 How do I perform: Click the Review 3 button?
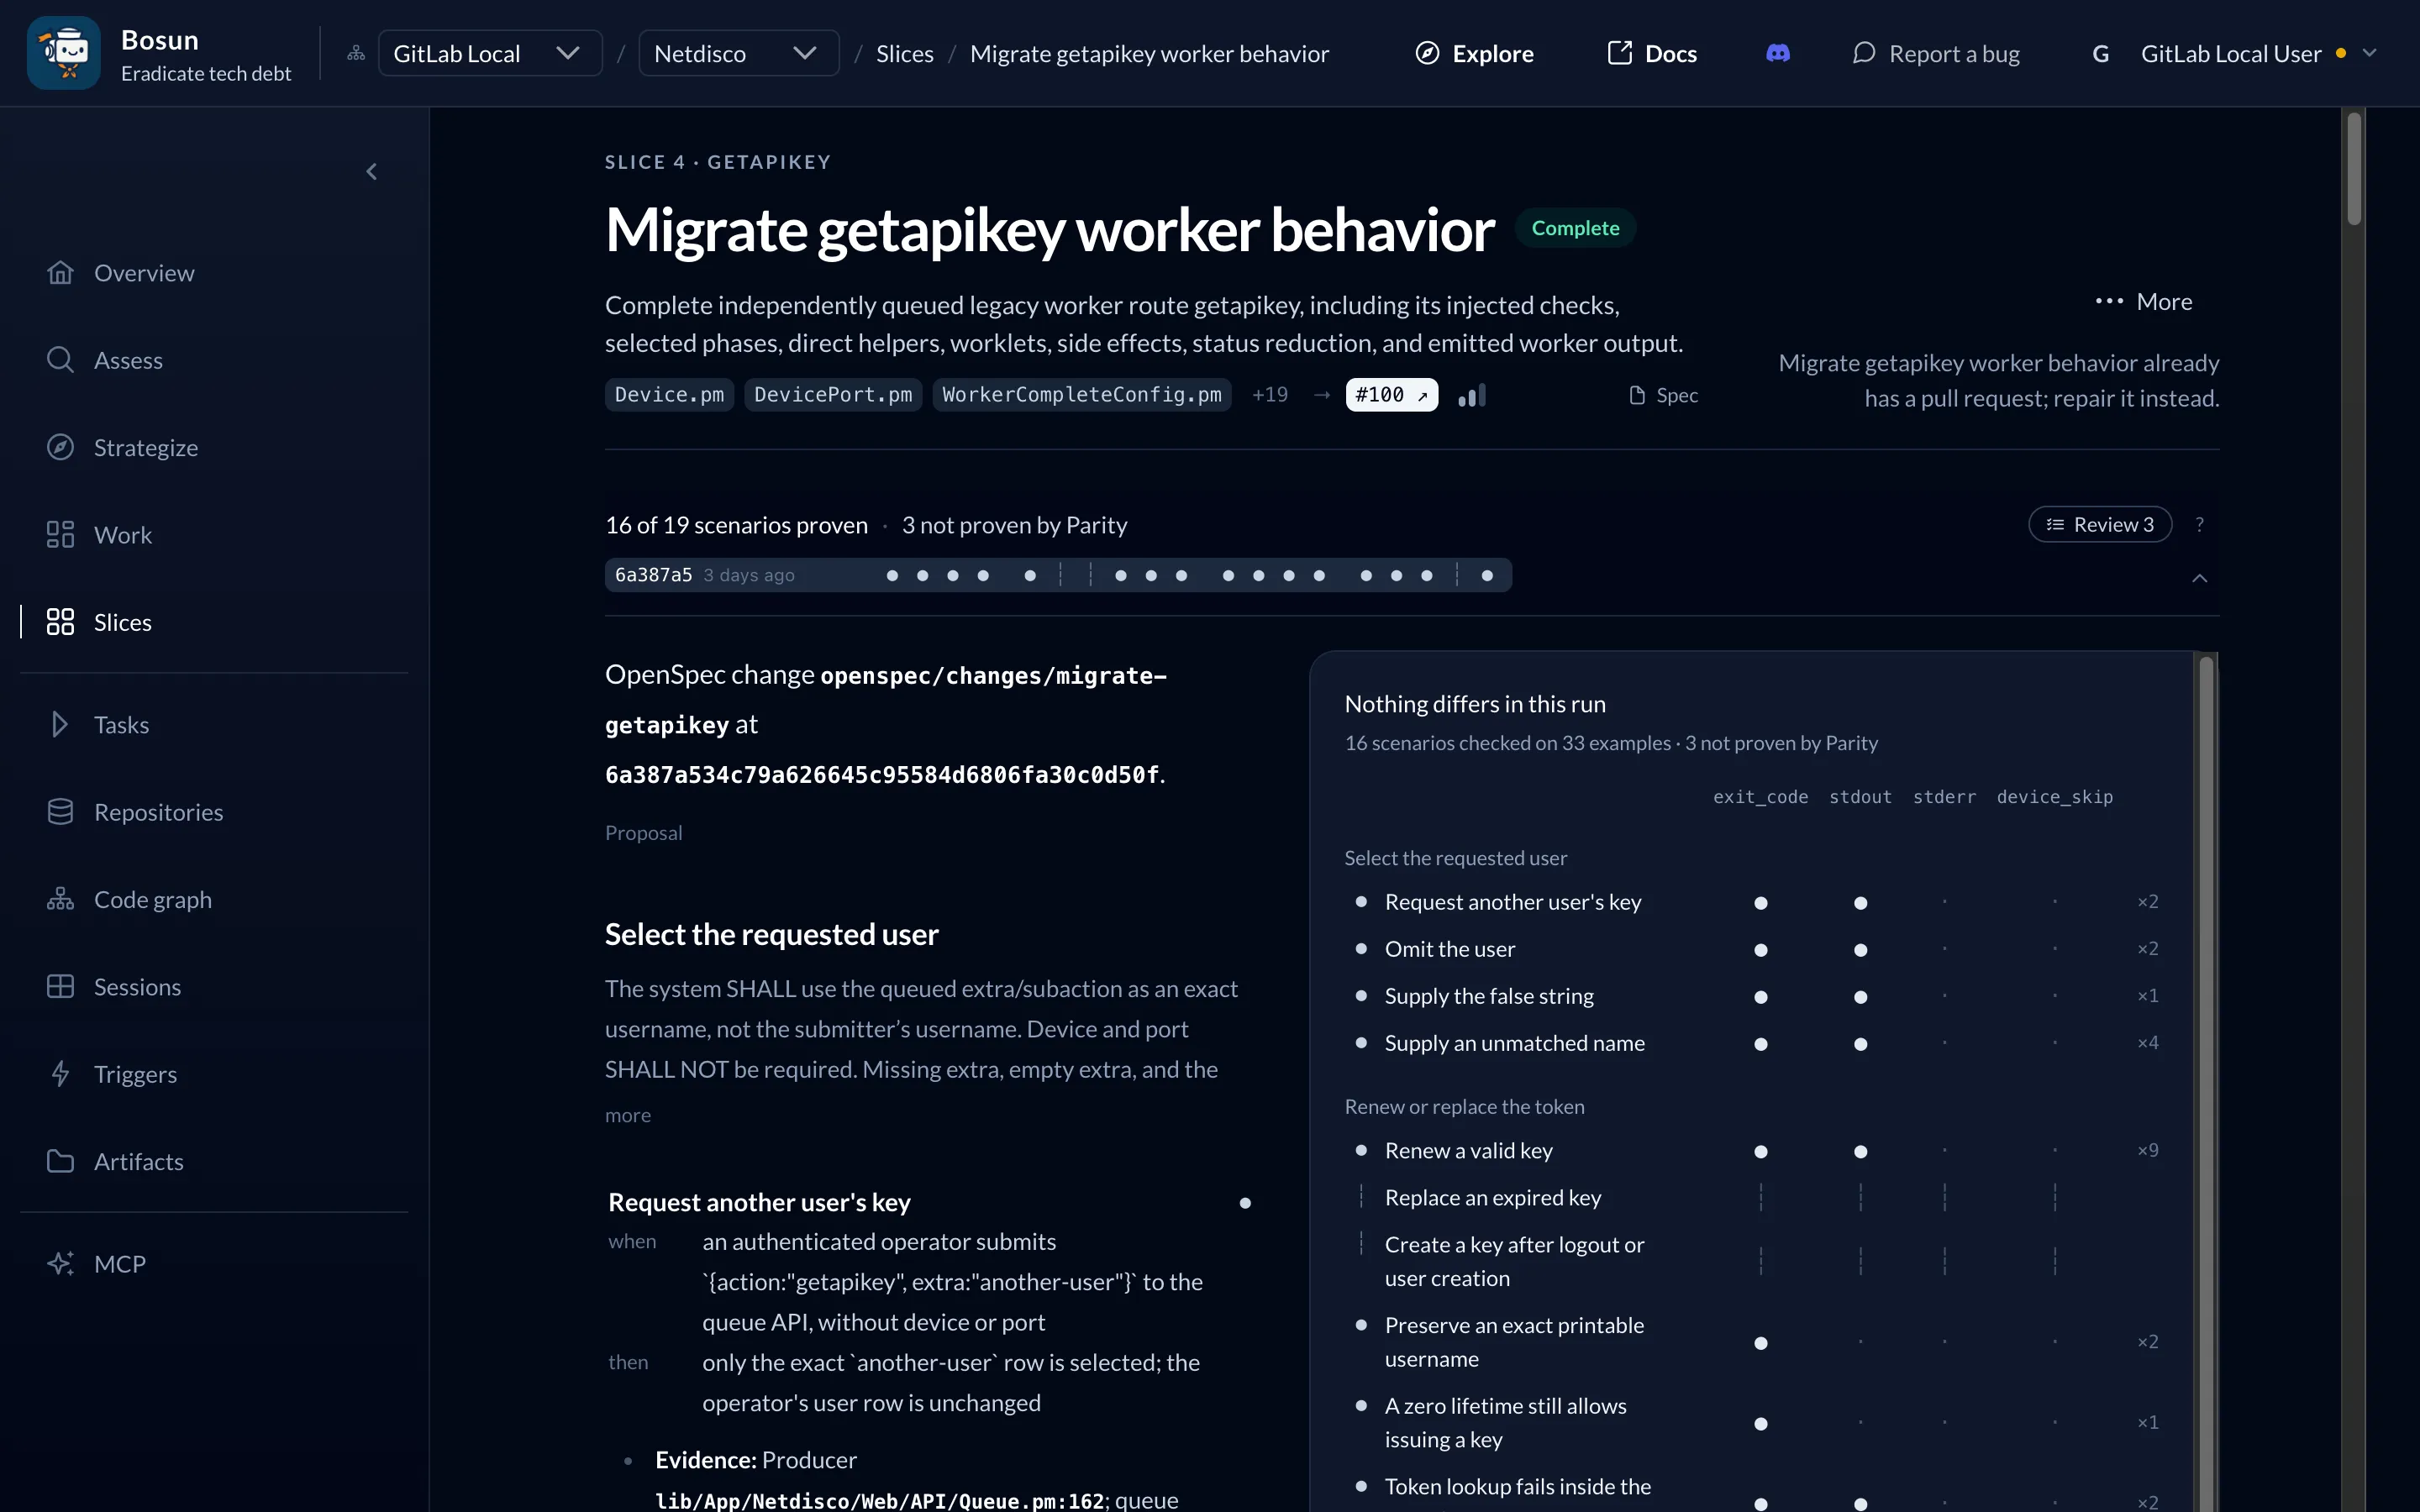tap(2099, 524)
